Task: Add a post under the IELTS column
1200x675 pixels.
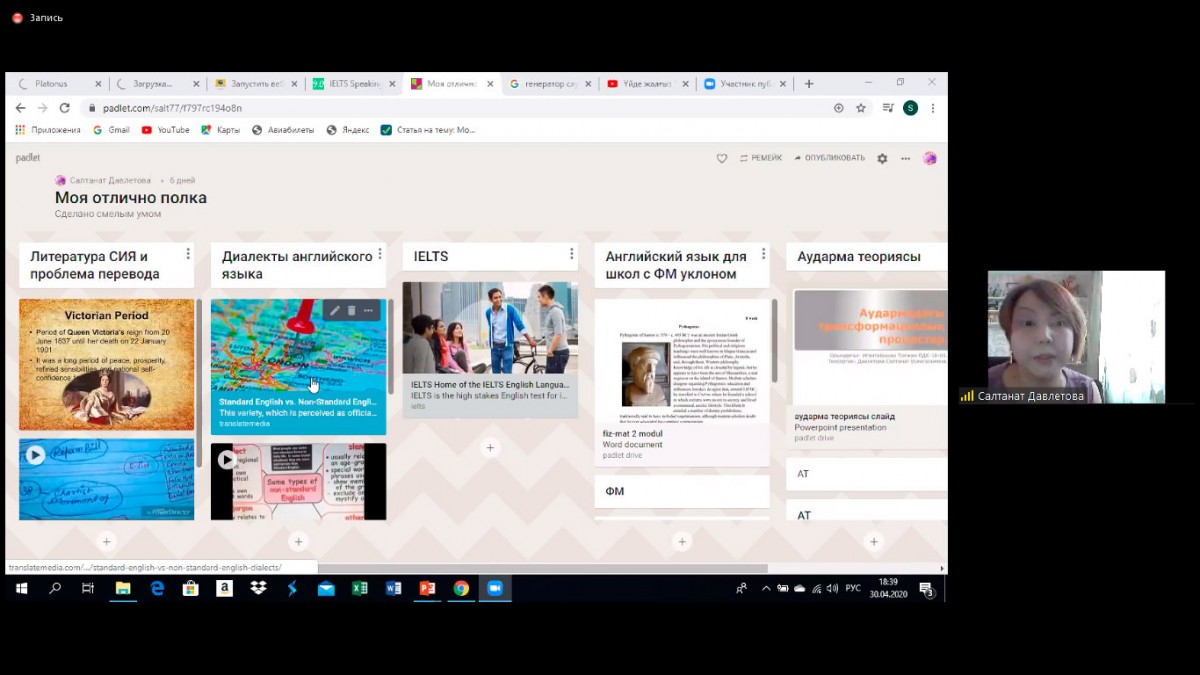Action: tap(490, 448)
